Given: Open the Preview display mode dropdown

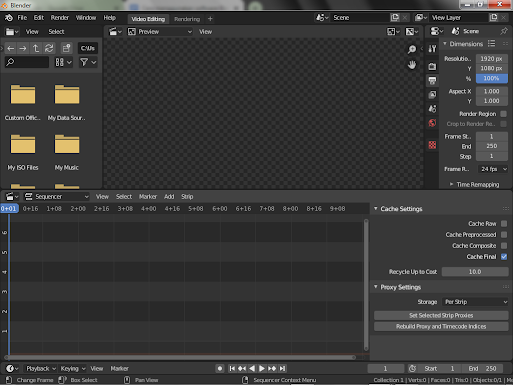Looking at the screenshot, I should pos(160,32).
